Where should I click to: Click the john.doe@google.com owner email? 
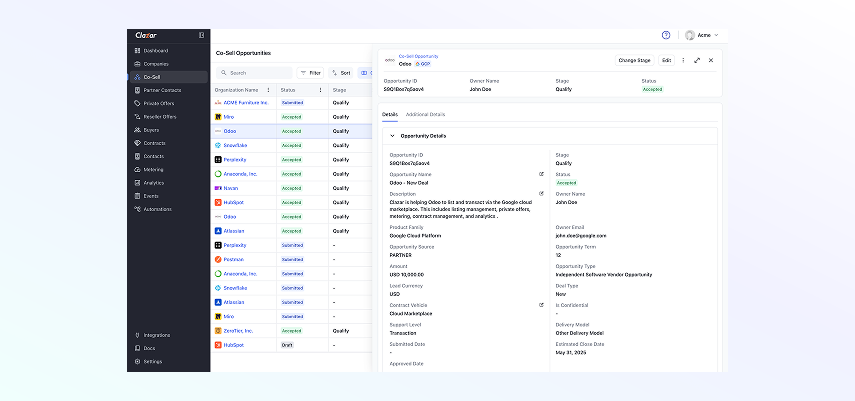pos(581,236)
